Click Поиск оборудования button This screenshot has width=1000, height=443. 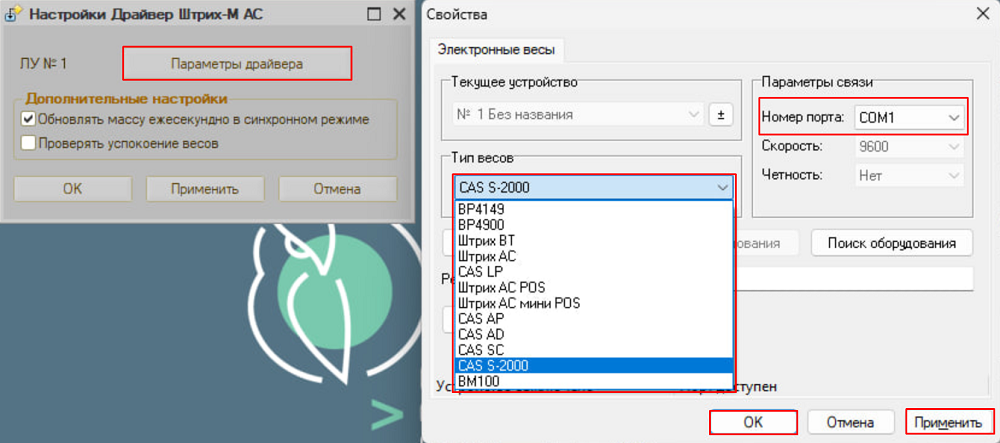click(891, 242)
